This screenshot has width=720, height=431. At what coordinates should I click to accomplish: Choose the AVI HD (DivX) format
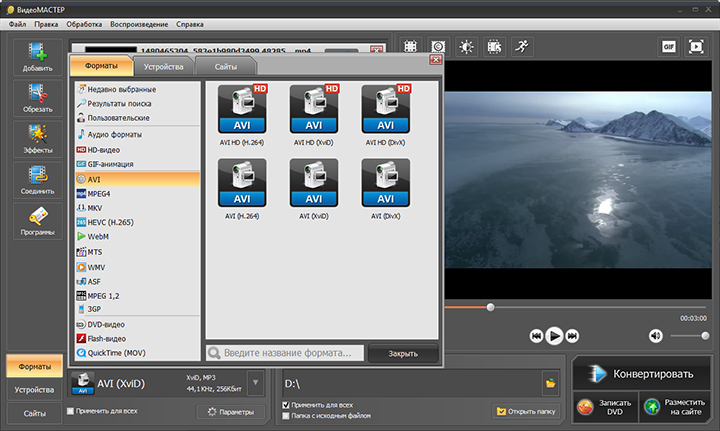point(386,115)
